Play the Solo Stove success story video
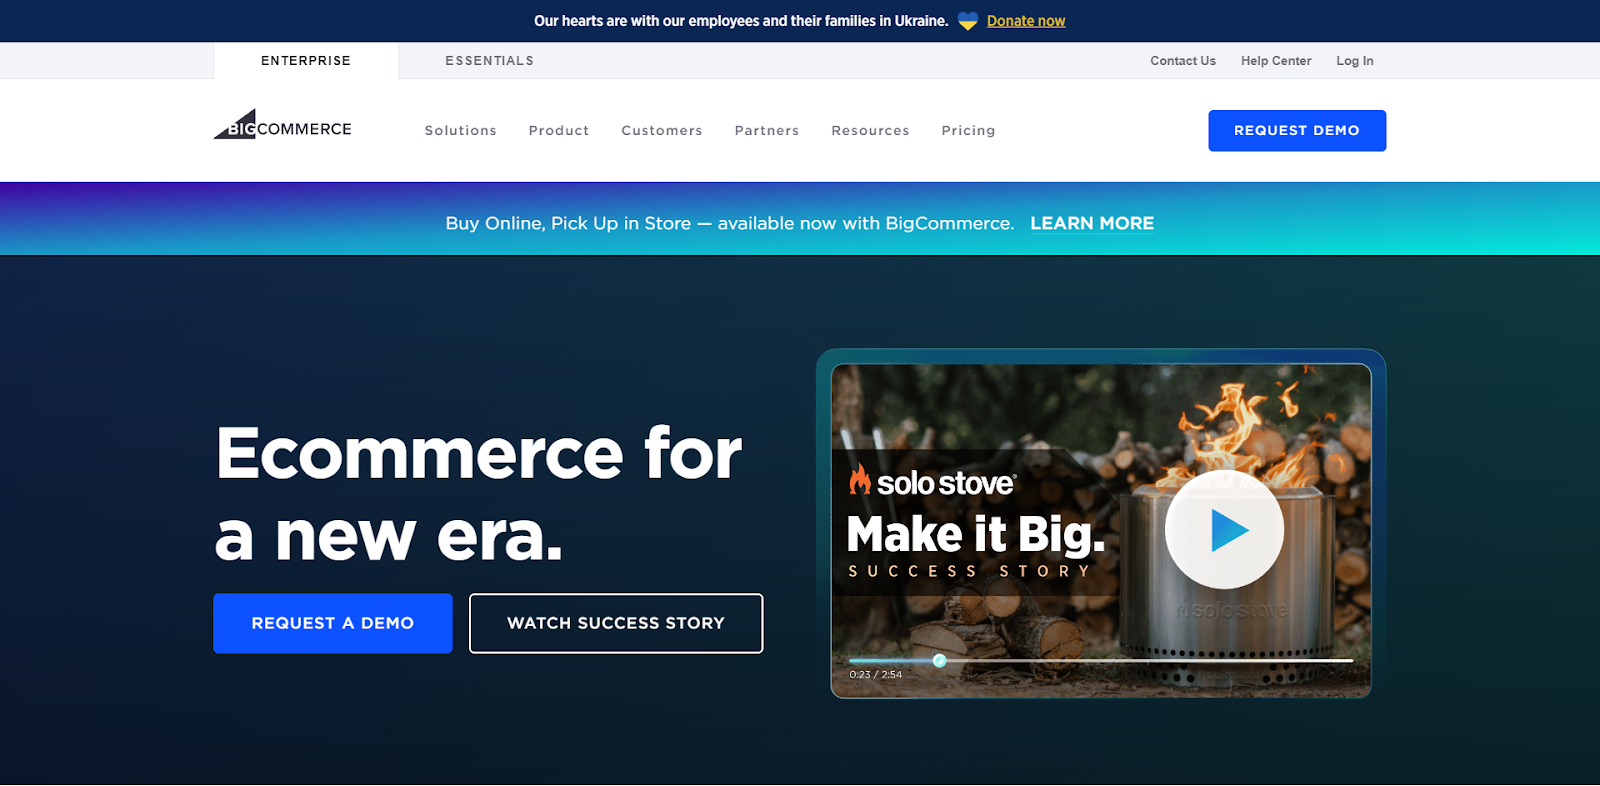 pyautogui.click(x=1224, y=529)
